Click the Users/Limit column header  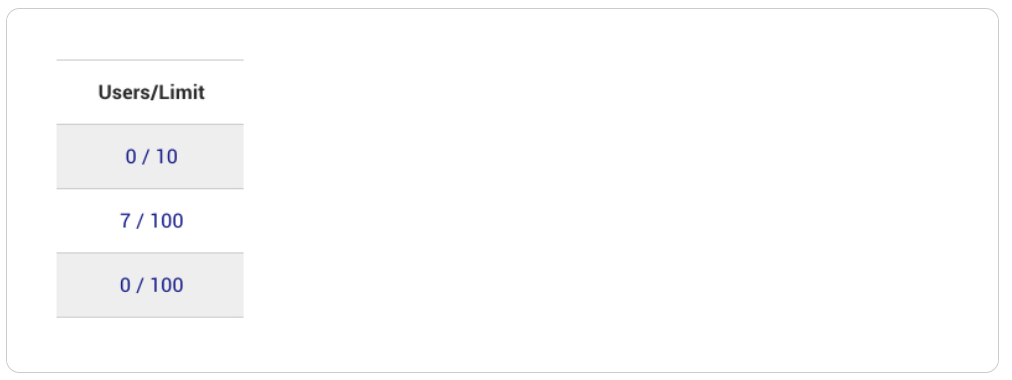tap(151, 92)
